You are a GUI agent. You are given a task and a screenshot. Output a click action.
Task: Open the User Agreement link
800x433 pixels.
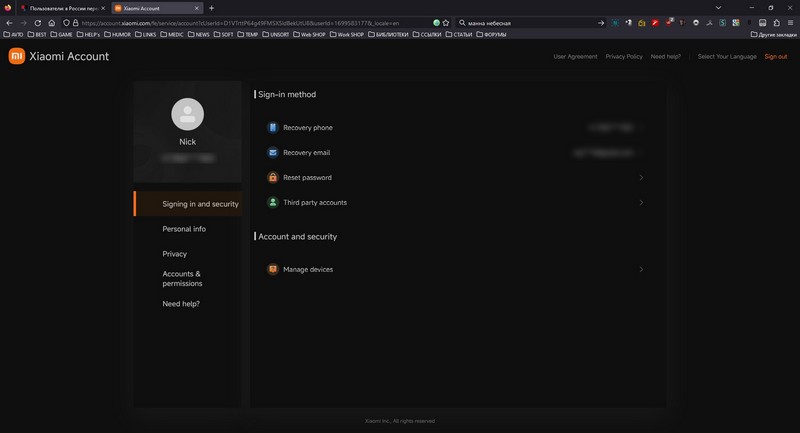point(575,57)
